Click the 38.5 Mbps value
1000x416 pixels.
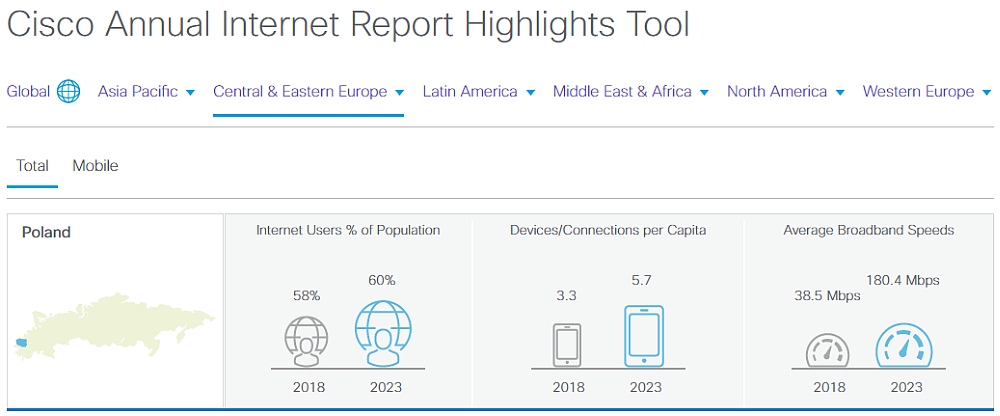click(827, 296)
